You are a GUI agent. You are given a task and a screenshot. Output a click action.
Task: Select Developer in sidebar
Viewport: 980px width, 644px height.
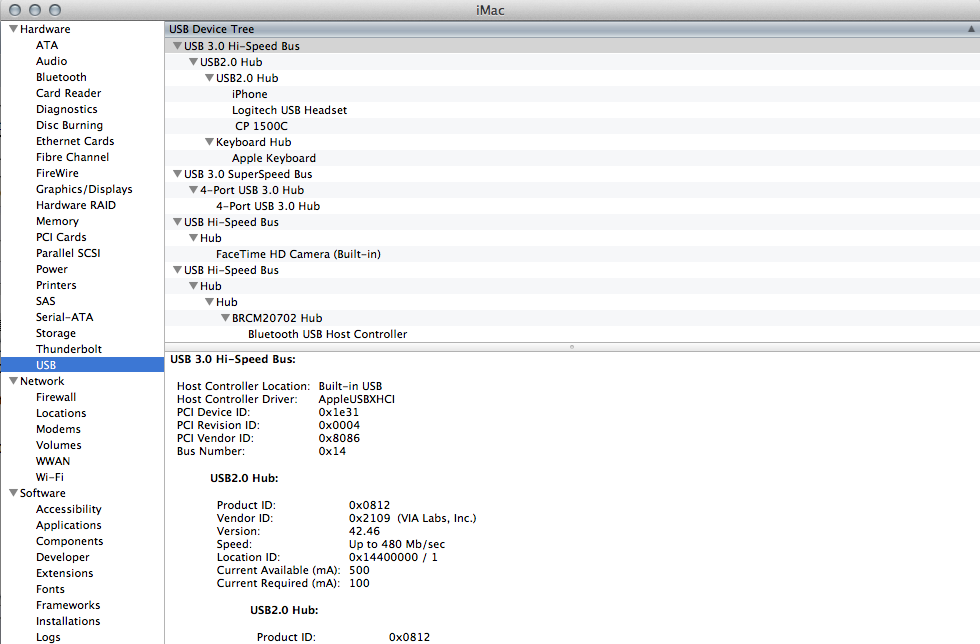(62, 557)
